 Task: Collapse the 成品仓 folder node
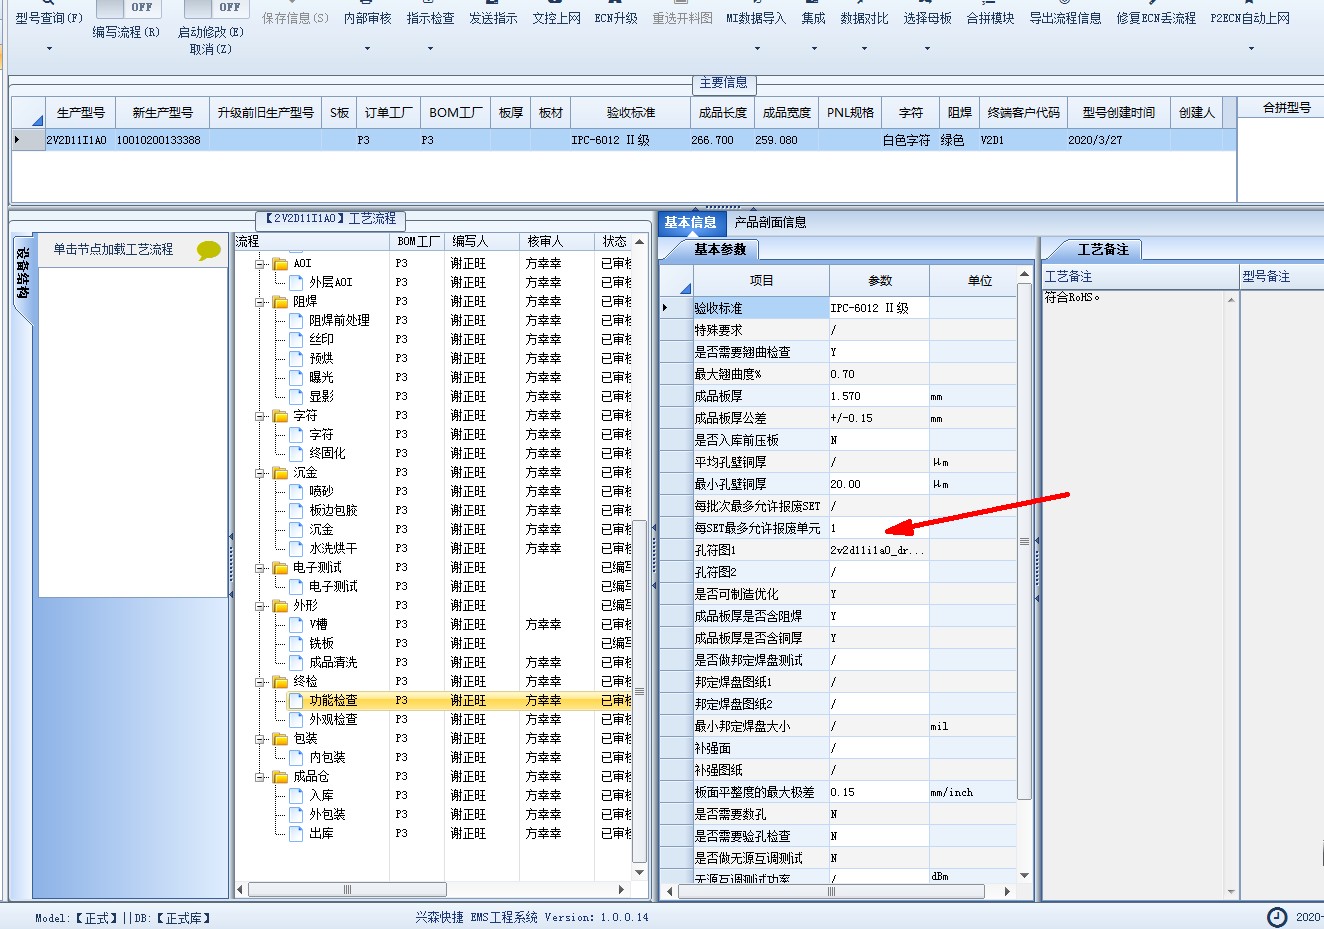point(259,777)
